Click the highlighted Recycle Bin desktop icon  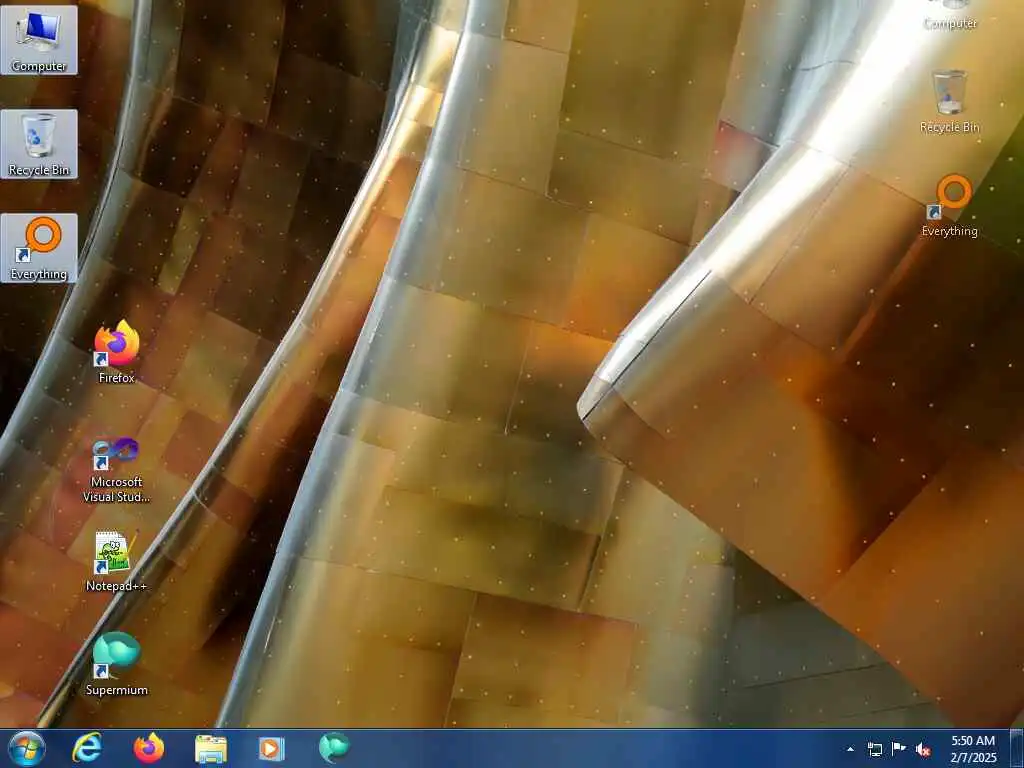pyautogui.click(x=39, y=144)
